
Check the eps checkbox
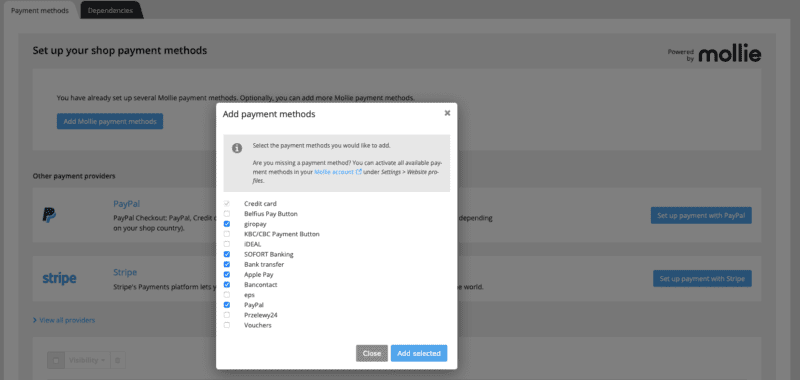[x=227, y=295]
